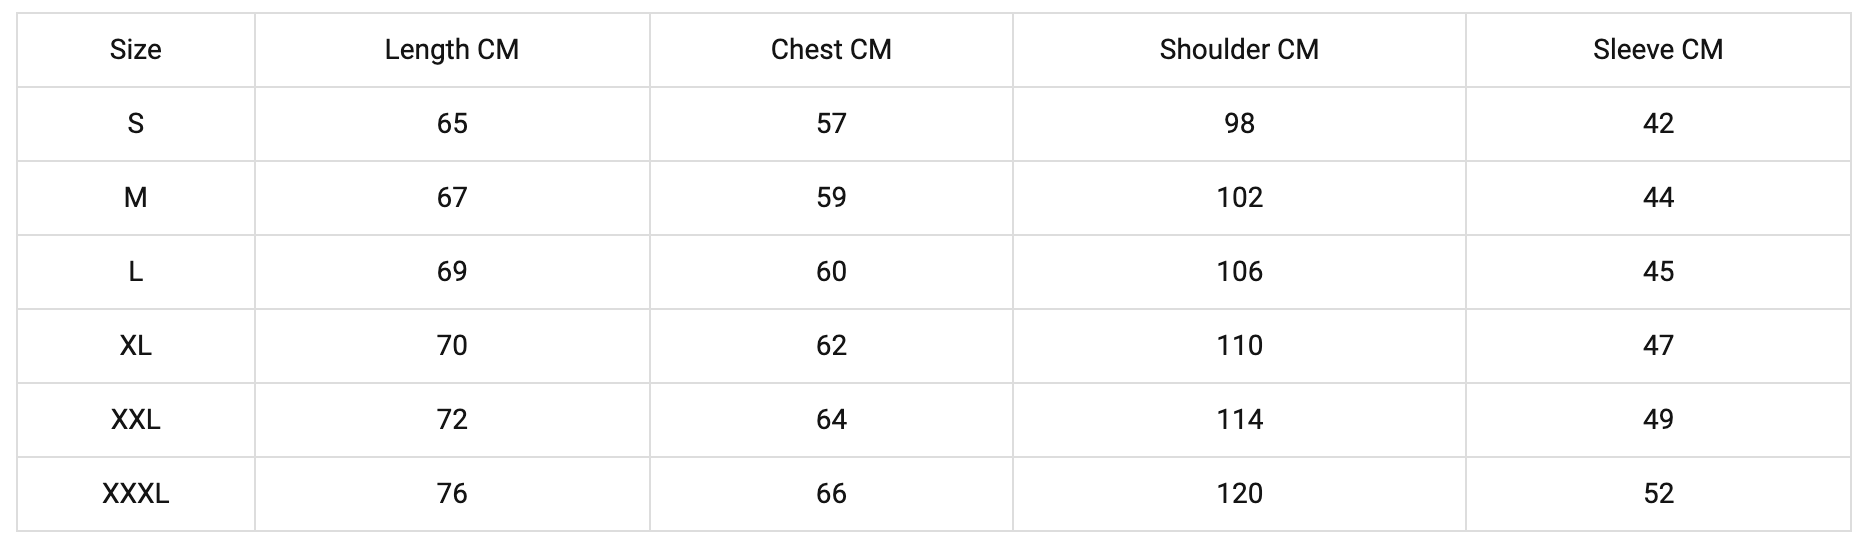Select the M size row label
1866x546 pixels.
(135, 198)
